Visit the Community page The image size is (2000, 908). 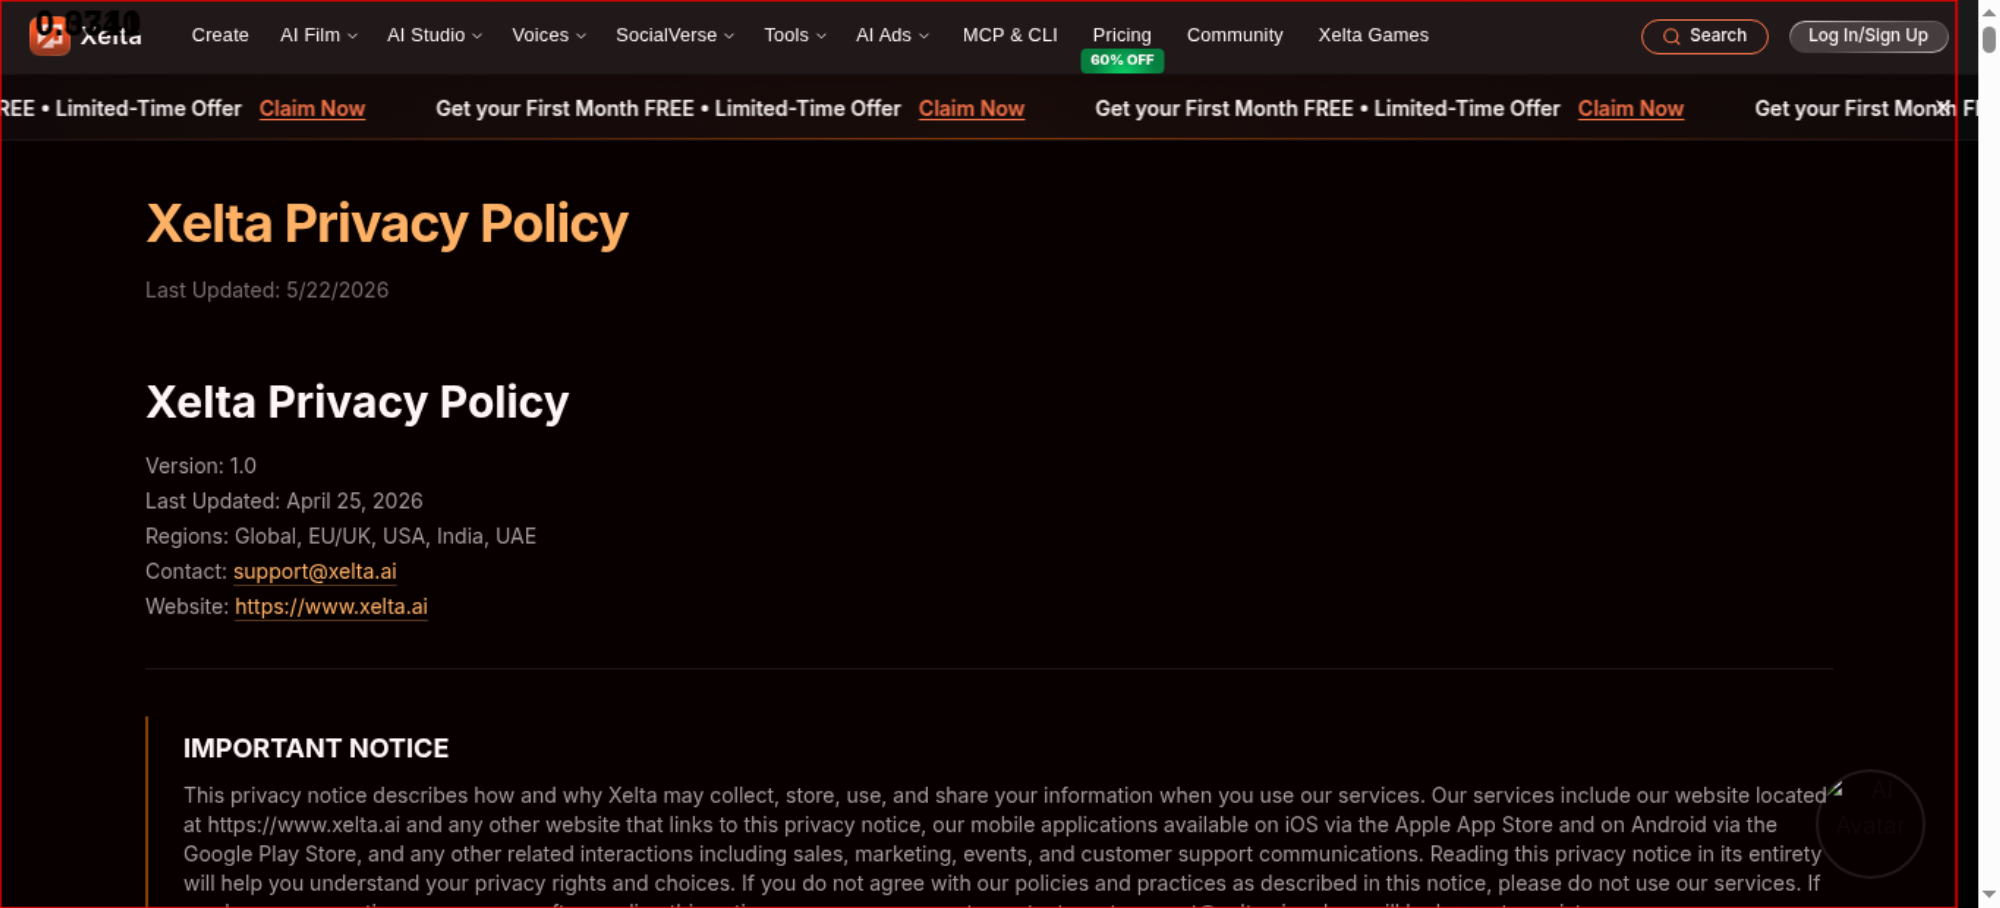pos(1235,35)
